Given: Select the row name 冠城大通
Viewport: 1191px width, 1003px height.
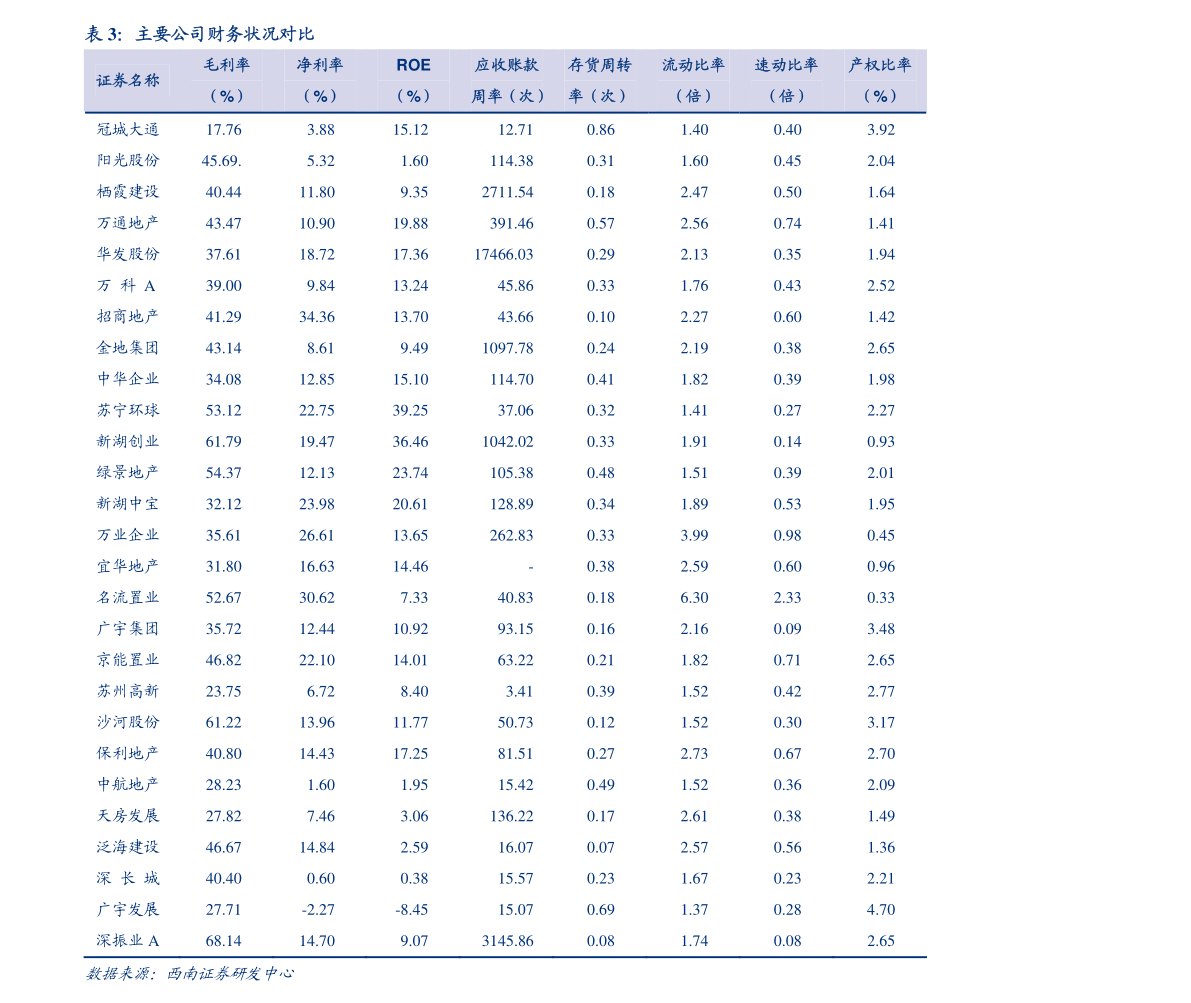Looking at the screenshot, I should click(128, 129).
